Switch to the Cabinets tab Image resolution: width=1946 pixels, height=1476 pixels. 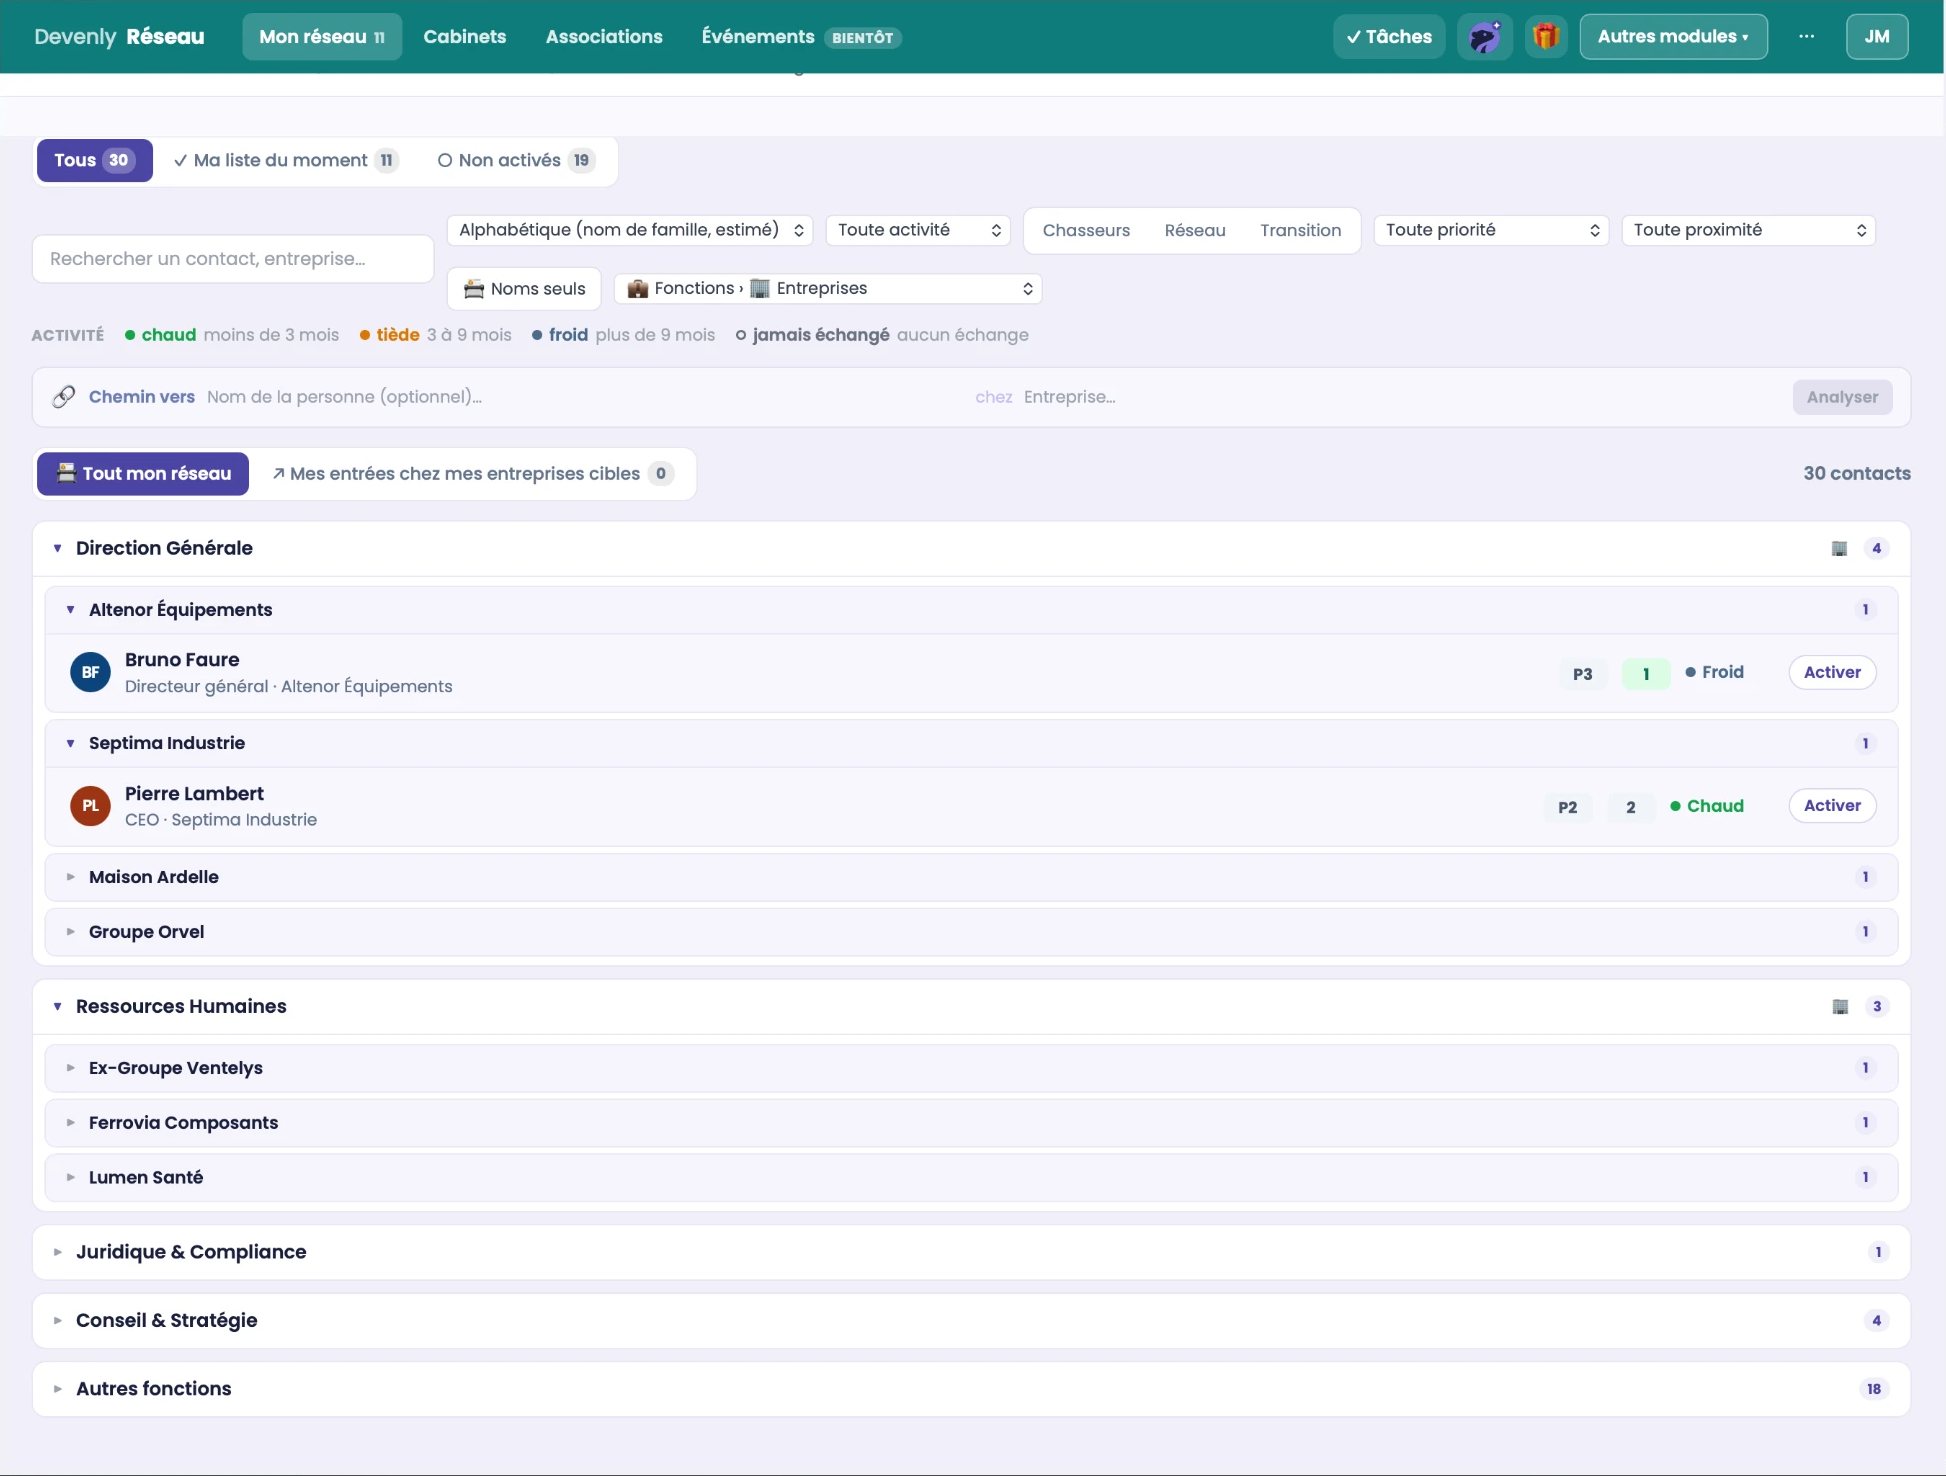click(465, 37)
